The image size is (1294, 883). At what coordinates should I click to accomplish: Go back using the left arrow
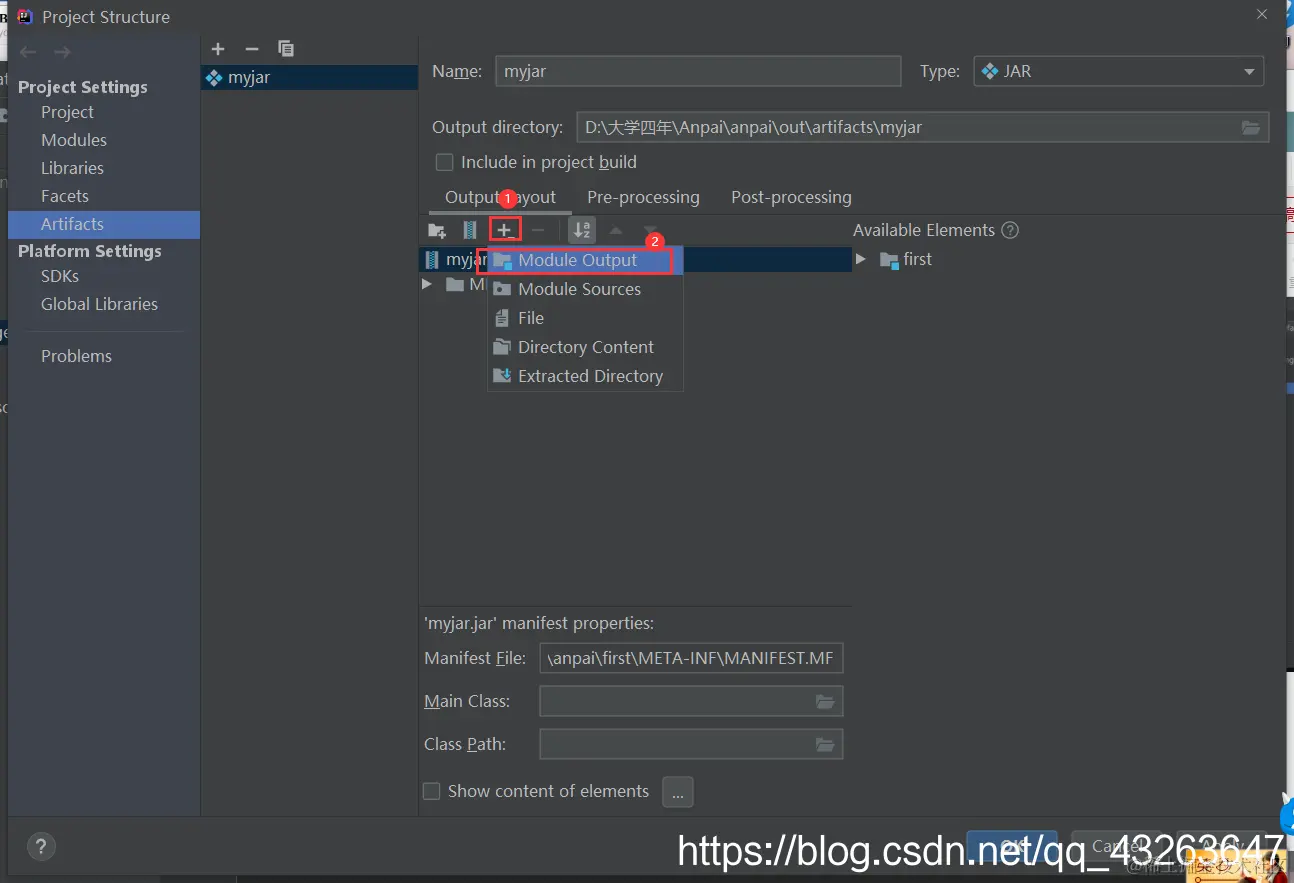pyautogui.click(x=28, y=52)
